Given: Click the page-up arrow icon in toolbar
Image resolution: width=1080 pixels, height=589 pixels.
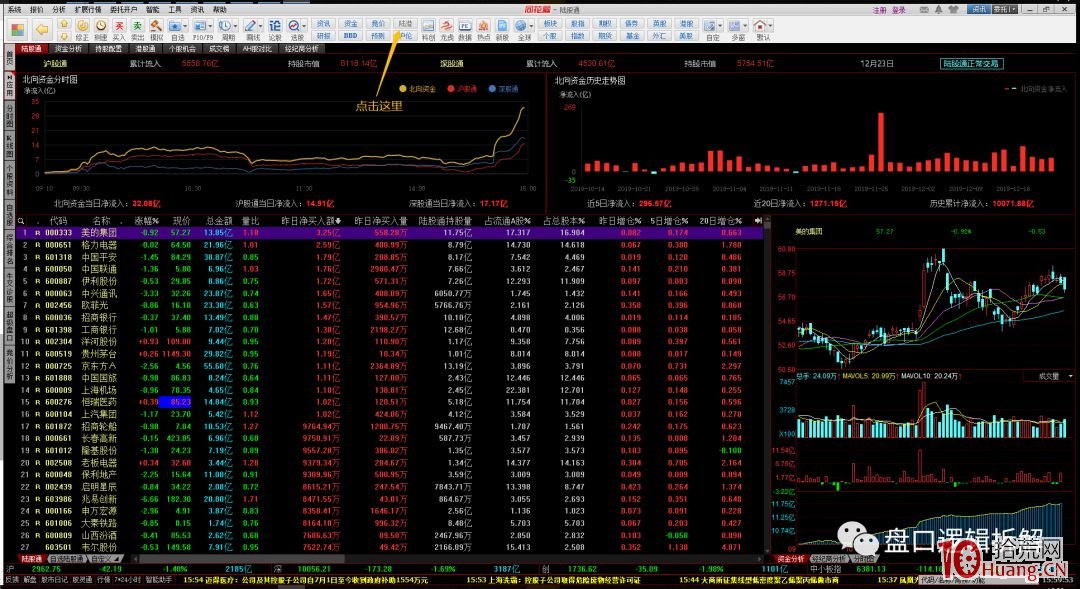Looking at the screenshot, I should click(x=64, y=23).
